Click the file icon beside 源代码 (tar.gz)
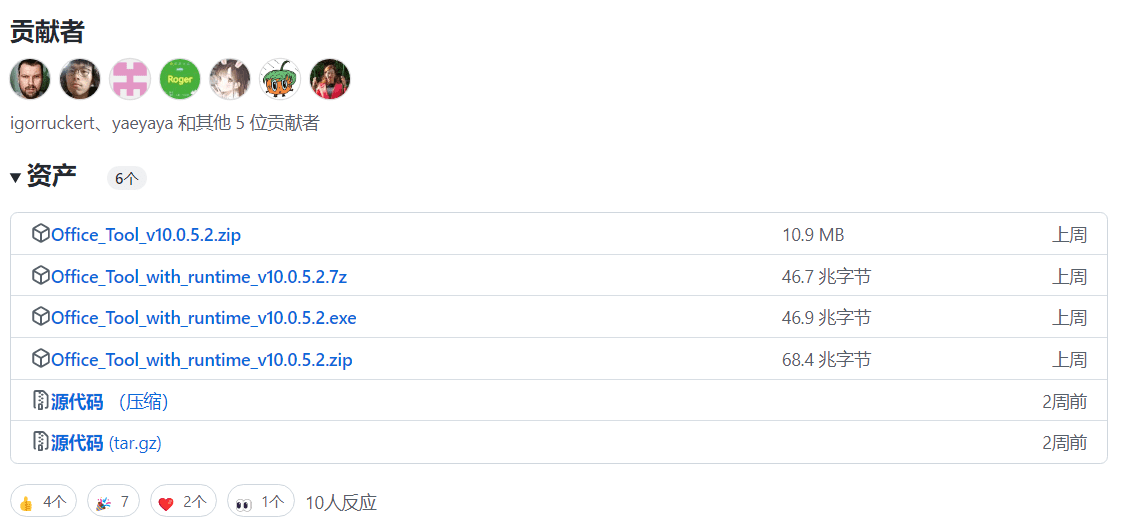 pyautogui.click(x=41, y=442)
